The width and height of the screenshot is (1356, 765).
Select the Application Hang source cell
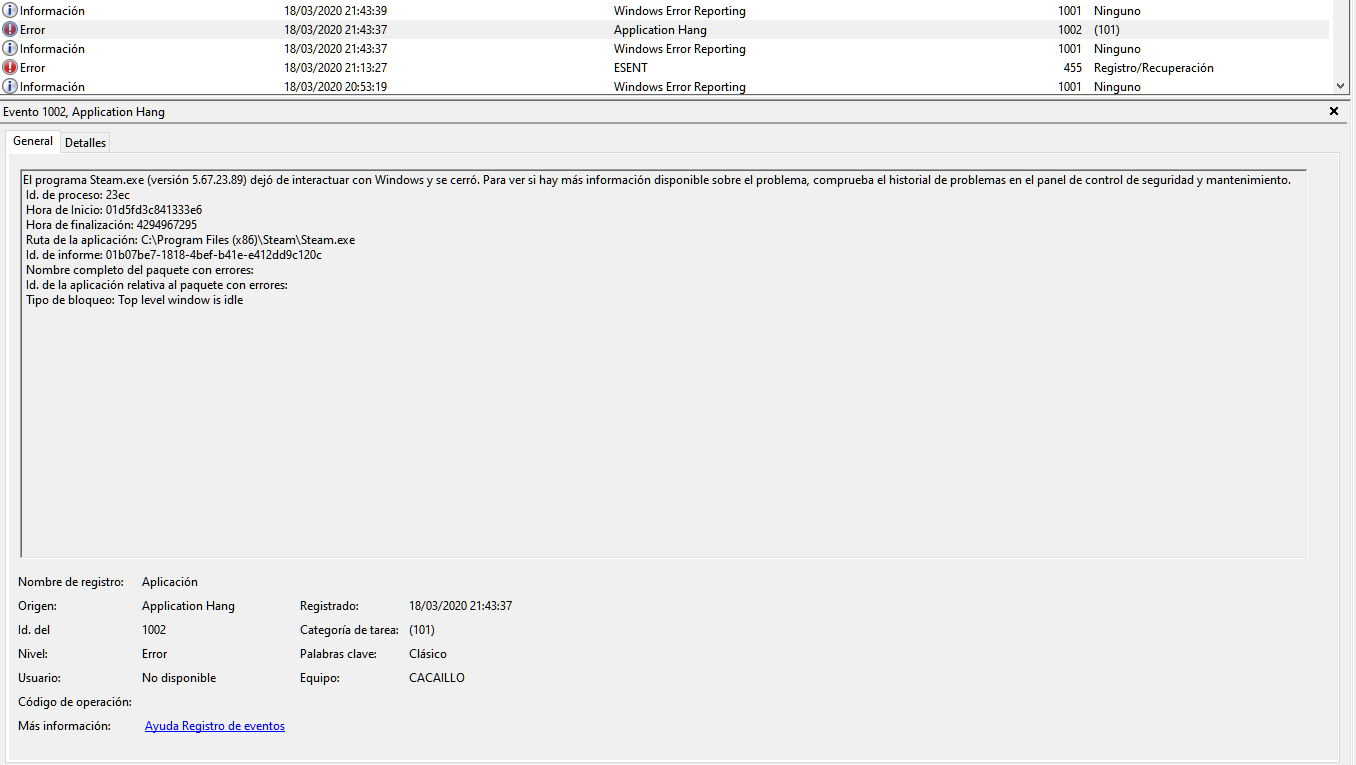(660, 30)
